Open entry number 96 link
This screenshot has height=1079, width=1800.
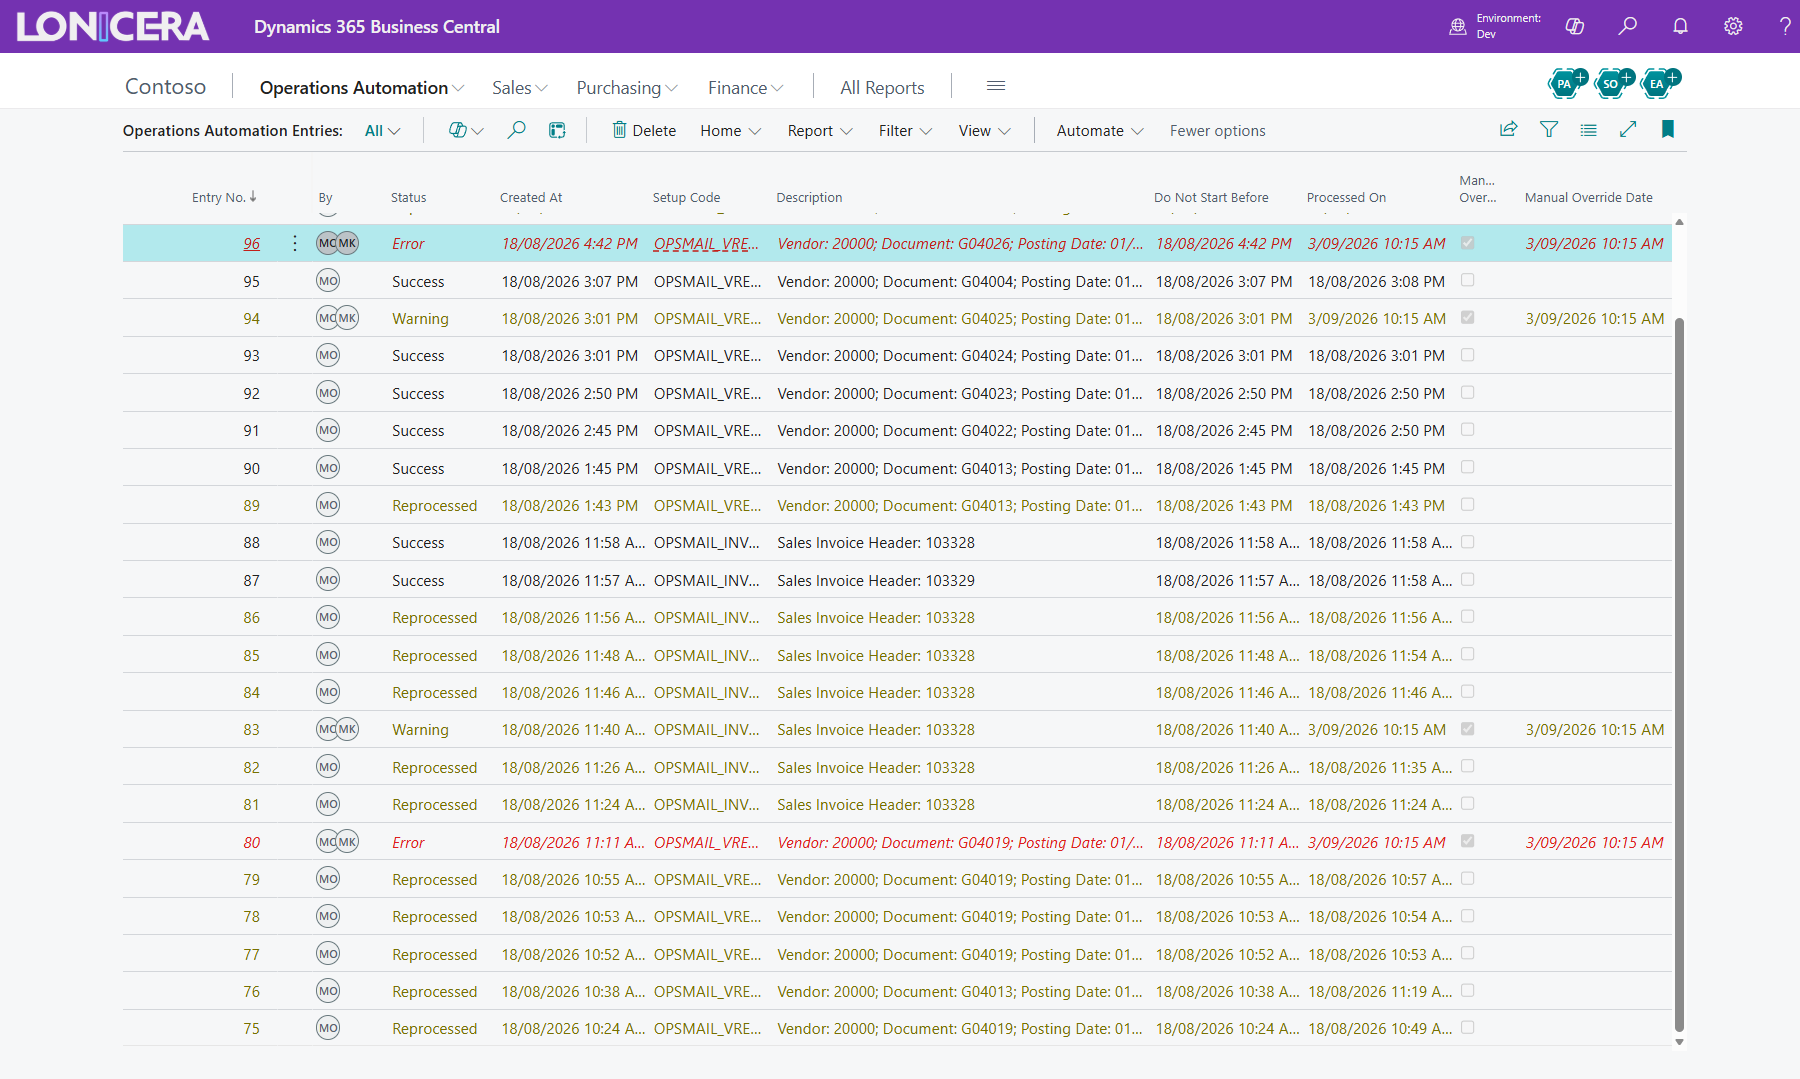click(252, 244)
